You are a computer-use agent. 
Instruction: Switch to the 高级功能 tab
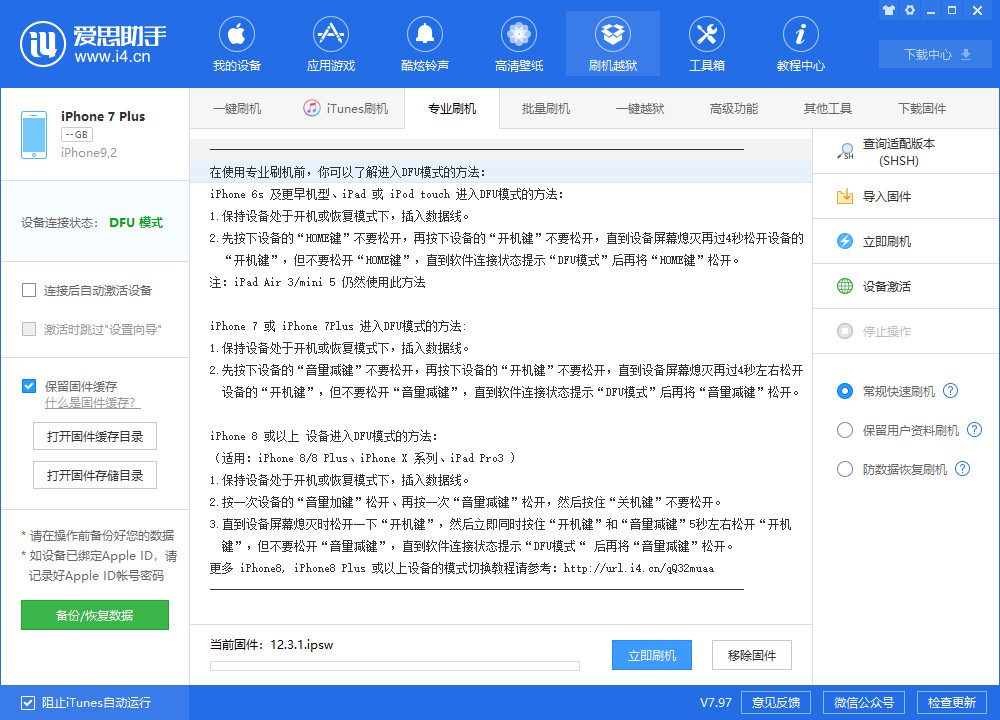[x=734, y=107]
